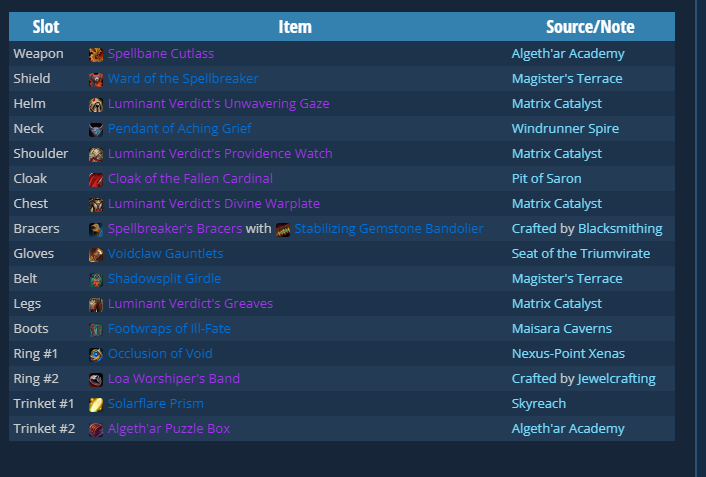
Task: Click Matrix Catalyst source in Legs row
Action: pos(557,304)
